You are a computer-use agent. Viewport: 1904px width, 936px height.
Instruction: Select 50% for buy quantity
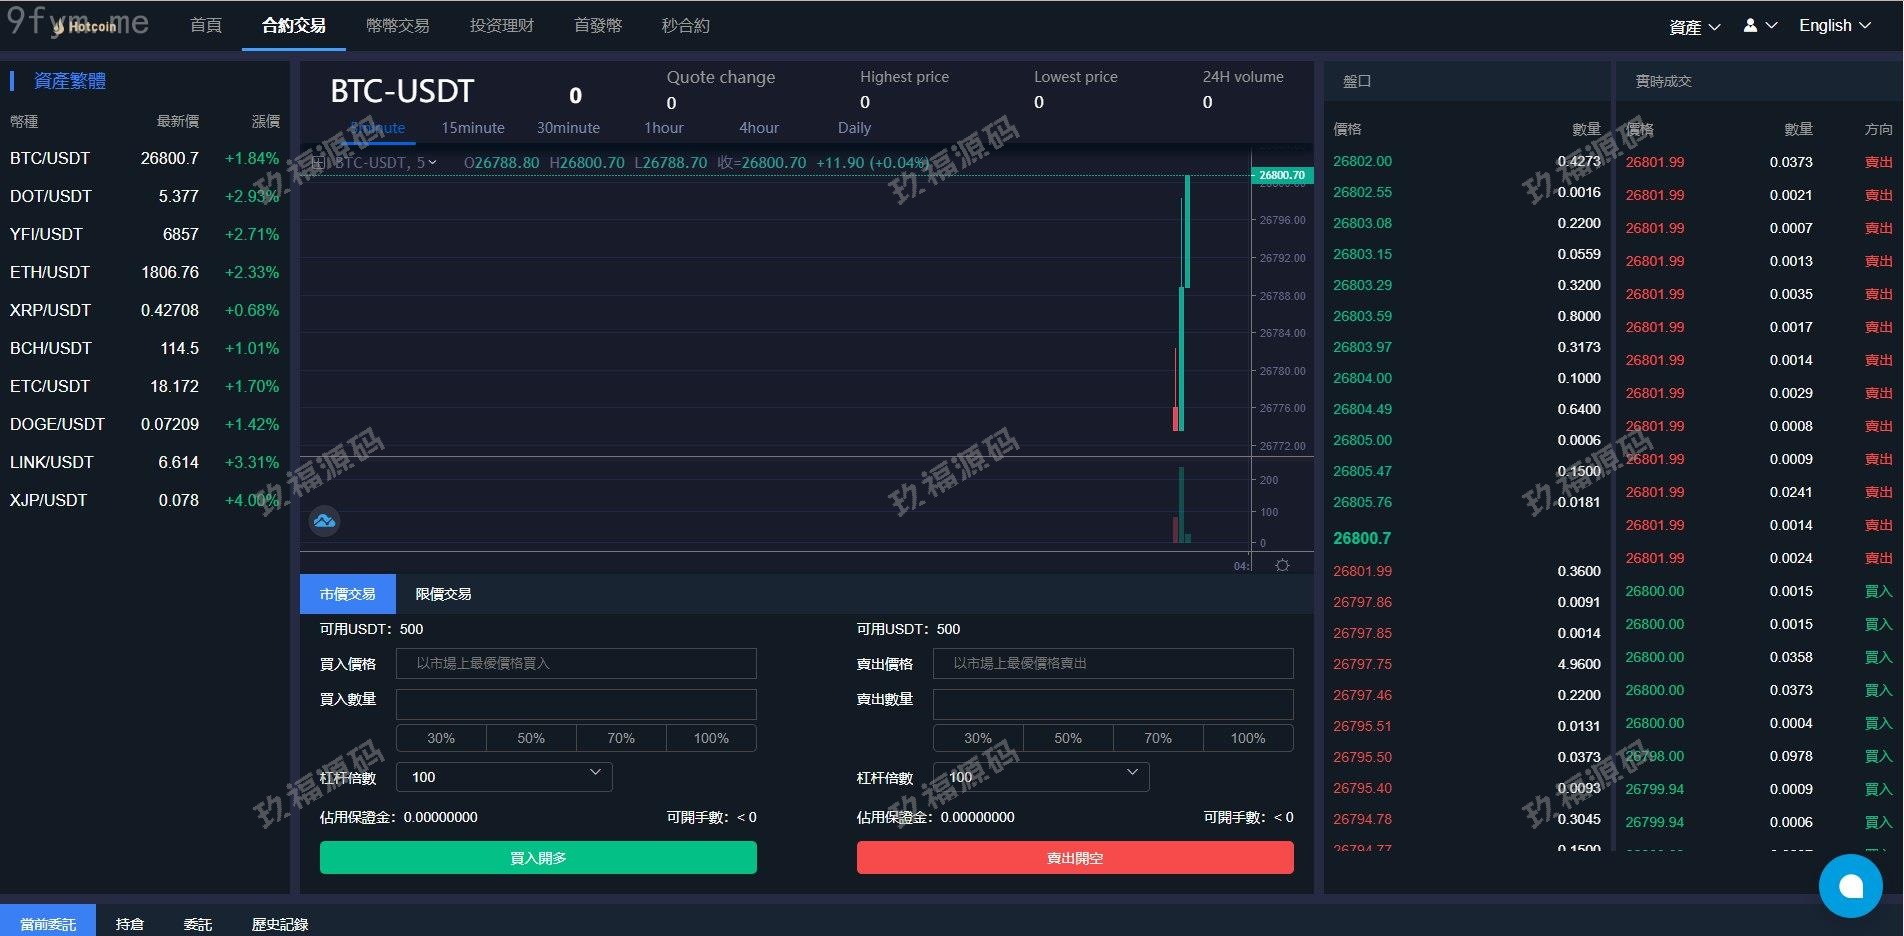tap(531, 738)
